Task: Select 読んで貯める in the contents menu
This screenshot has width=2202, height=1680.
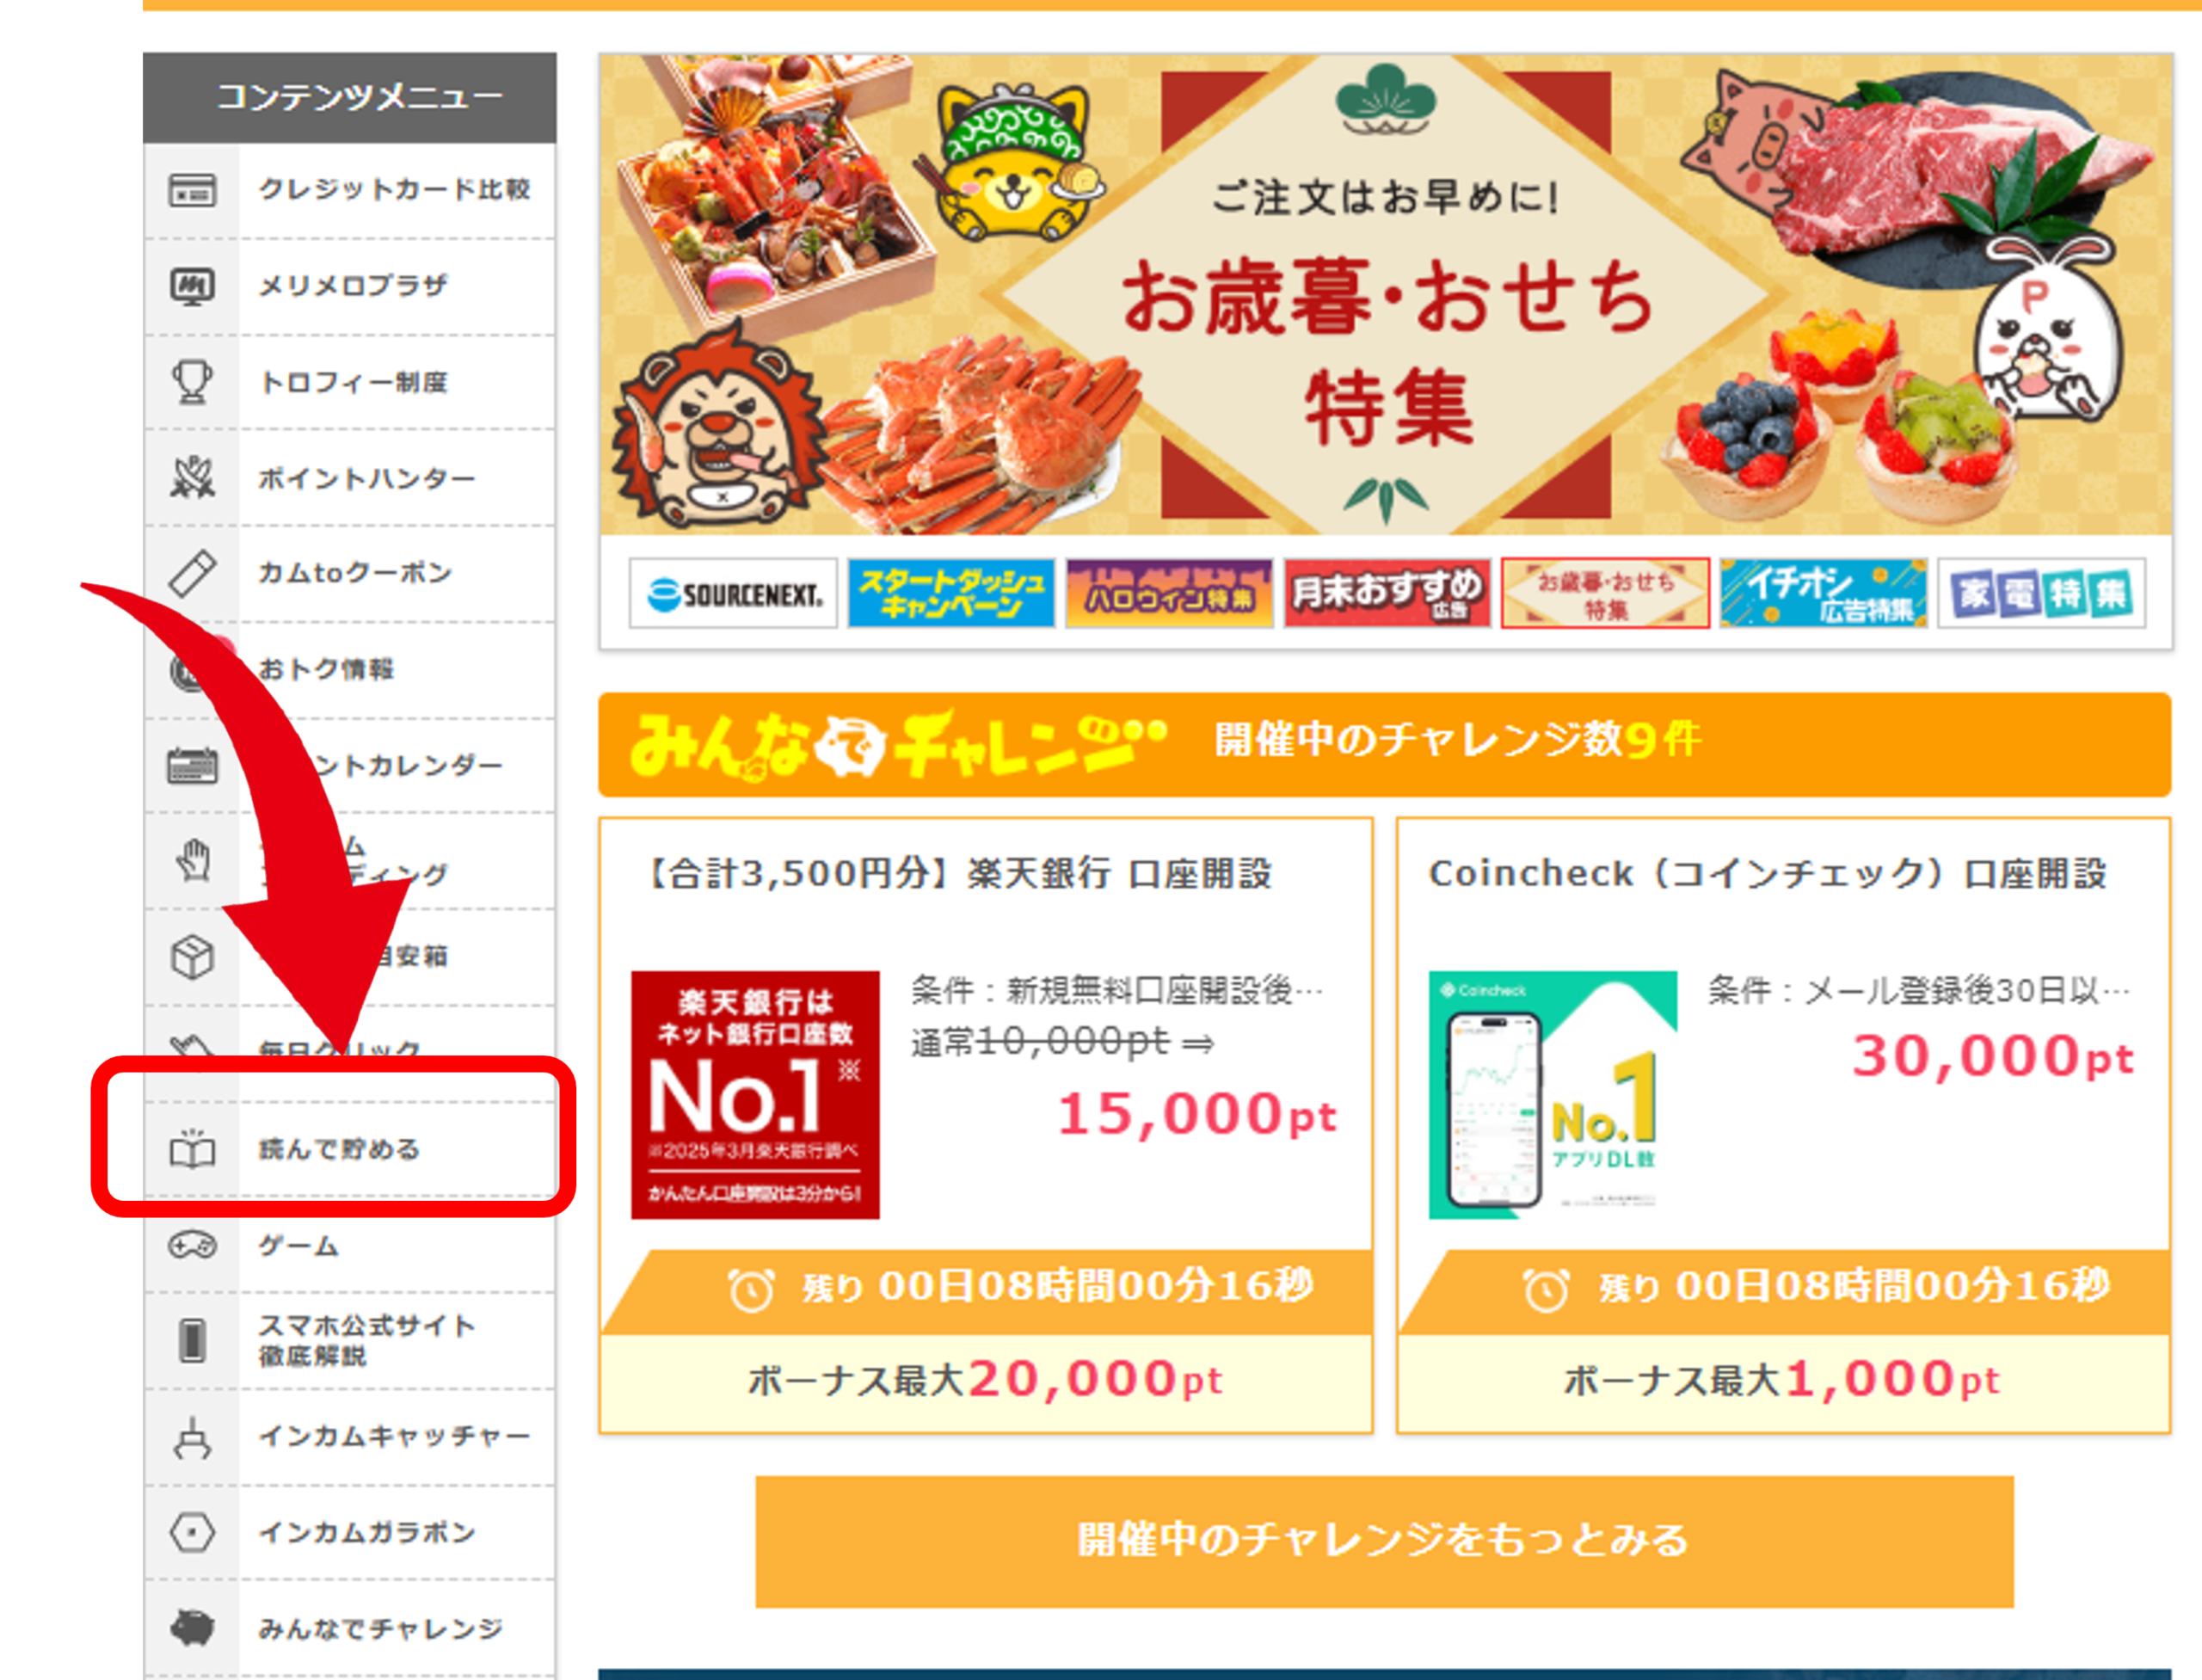Action: (350, 1149)
